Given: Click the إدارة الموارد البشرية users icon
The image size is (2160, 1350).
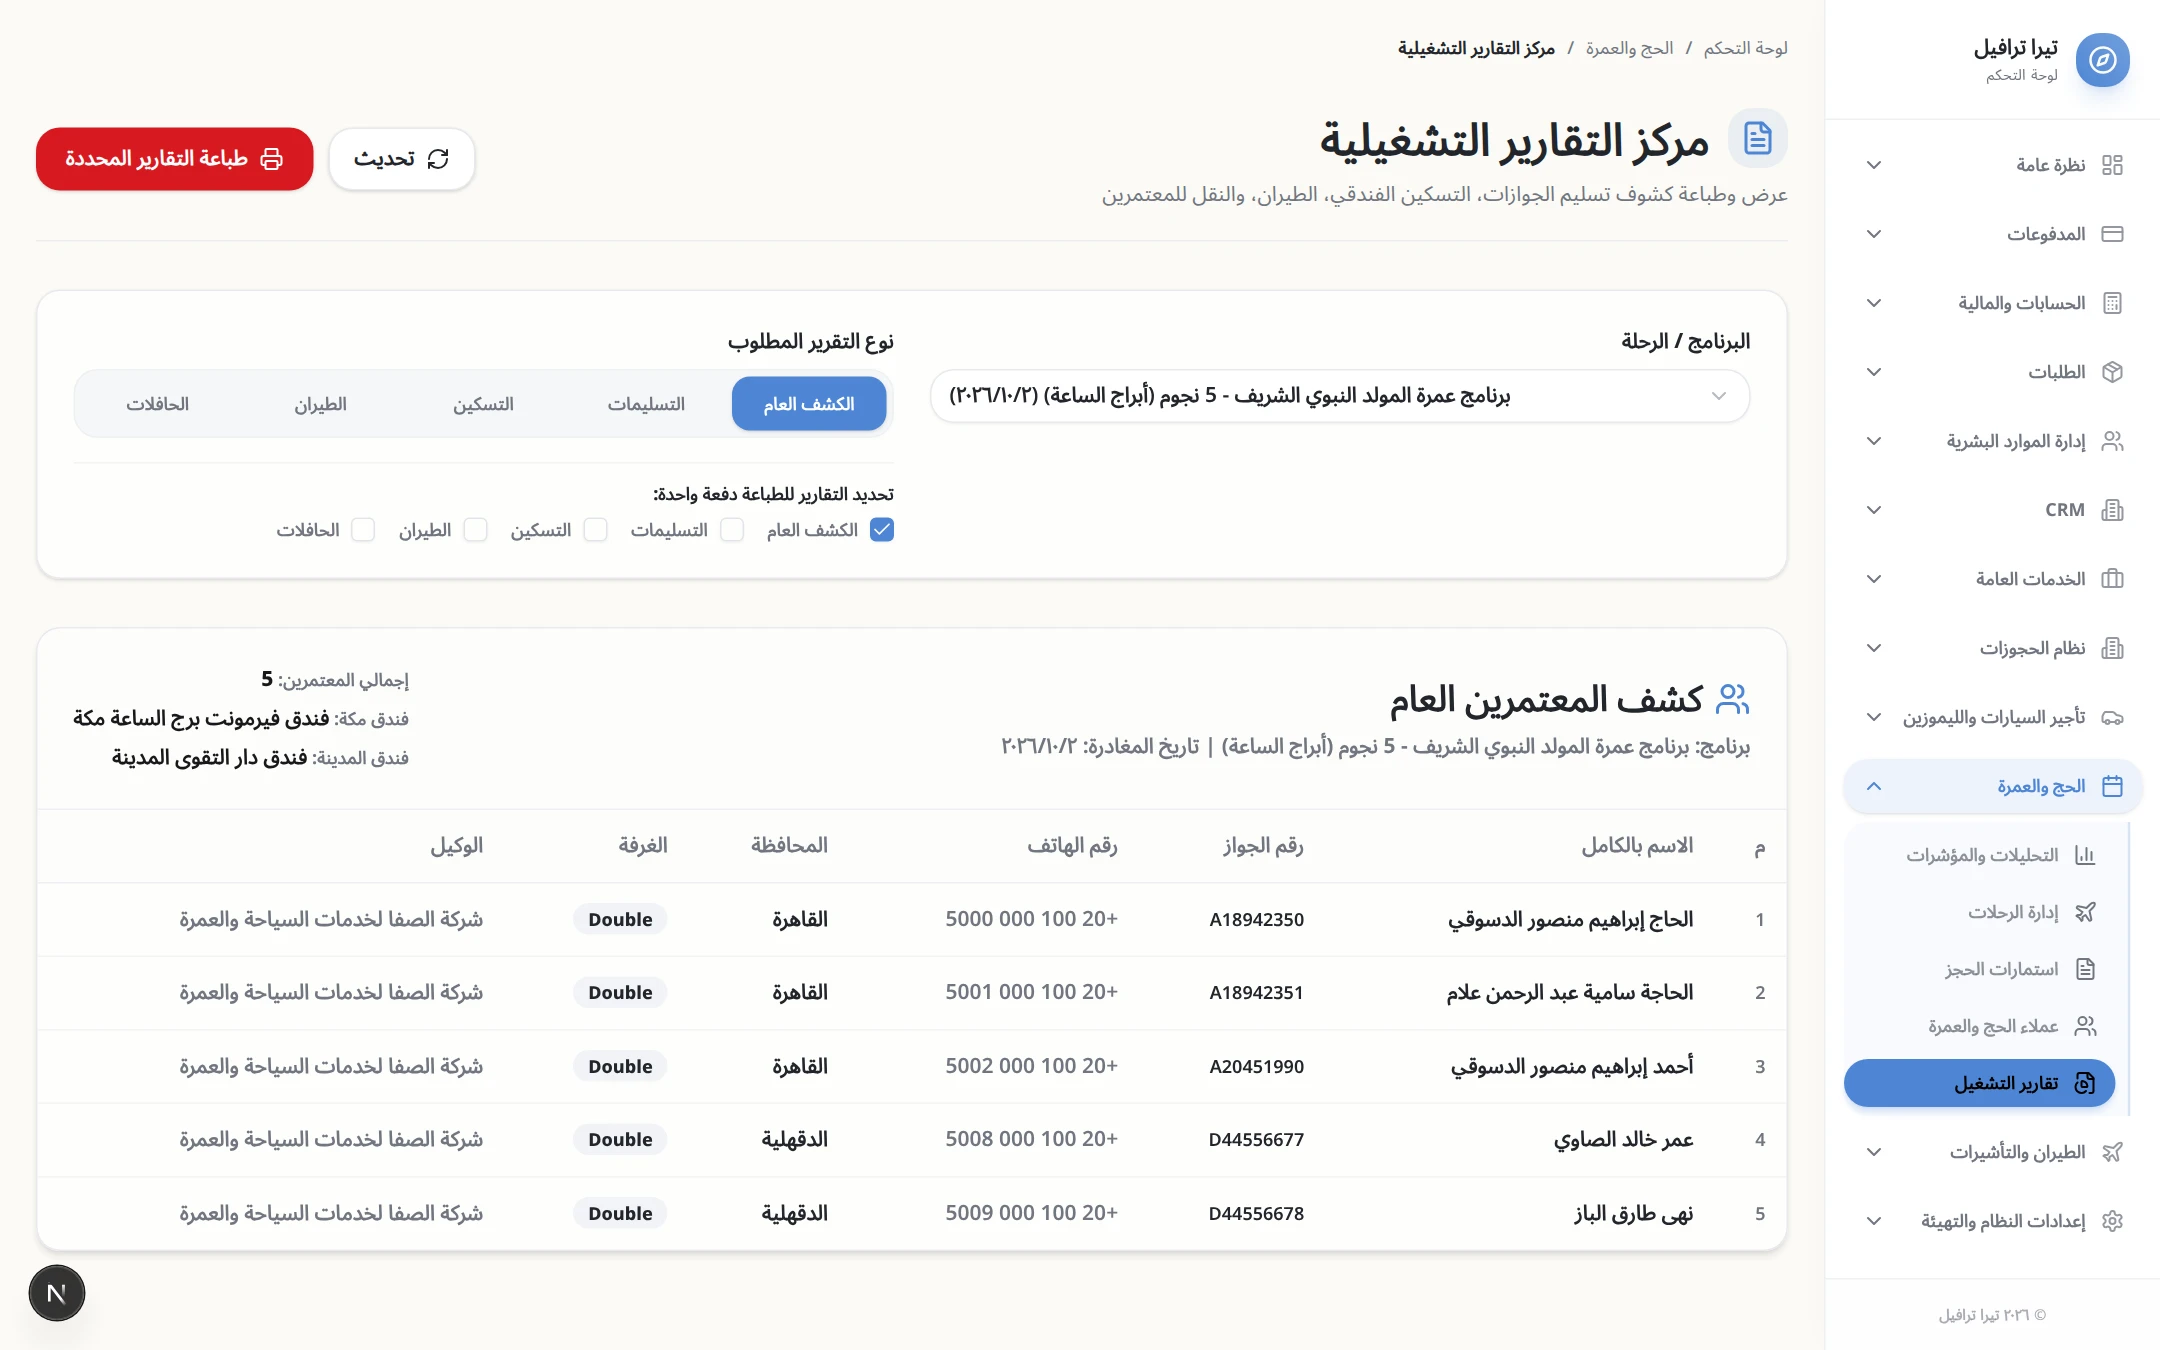Looking at the screenshot, I should (2112, 441).
